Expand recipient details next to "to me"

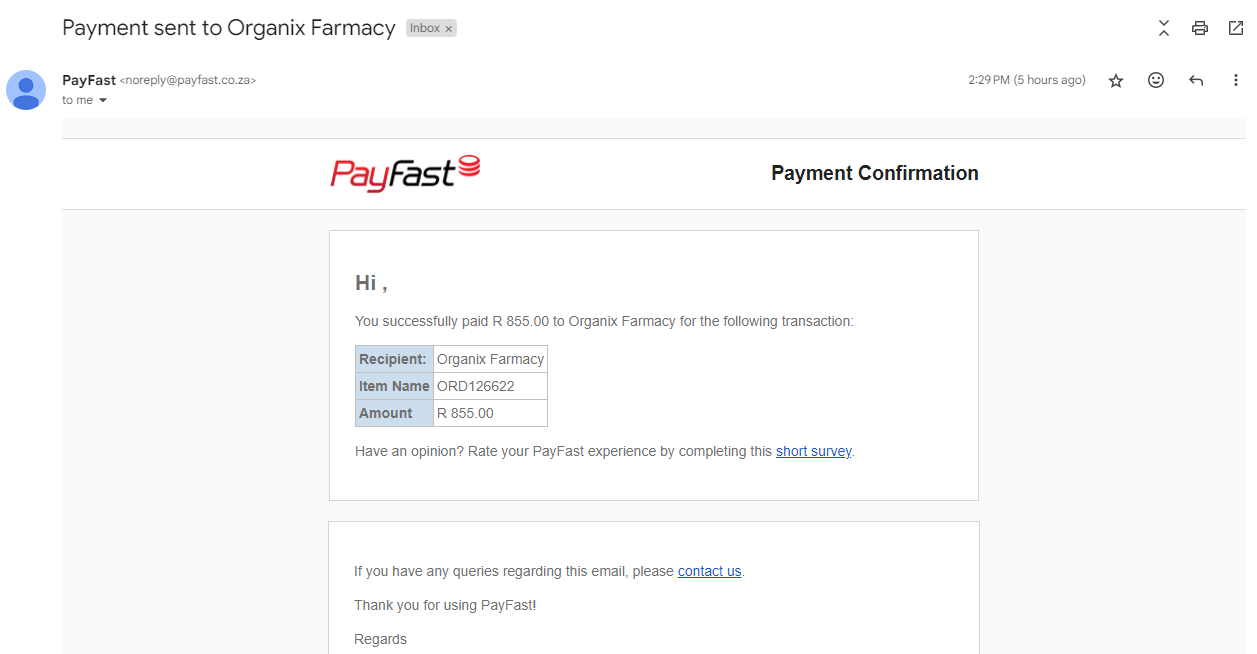pos(103,101)
